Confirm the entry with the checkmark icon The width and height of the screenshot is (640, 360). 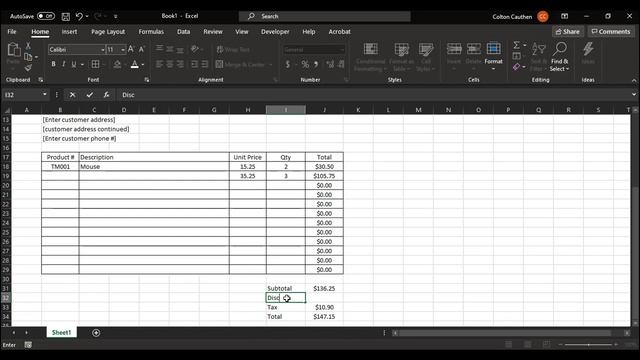(89, 95)
